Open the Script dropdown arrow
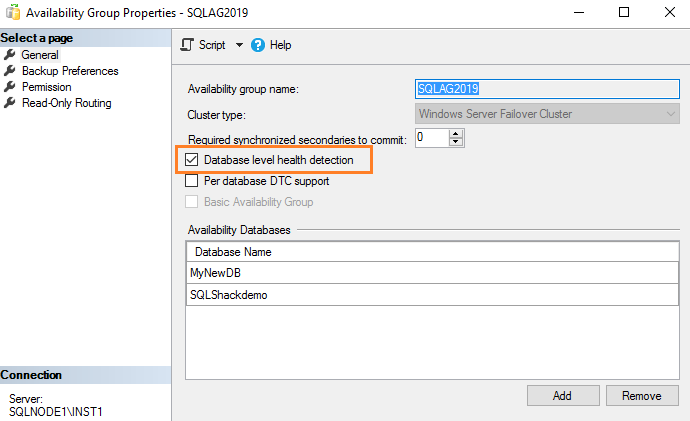This screenshot has width=690, height=421. coord(239,45)
